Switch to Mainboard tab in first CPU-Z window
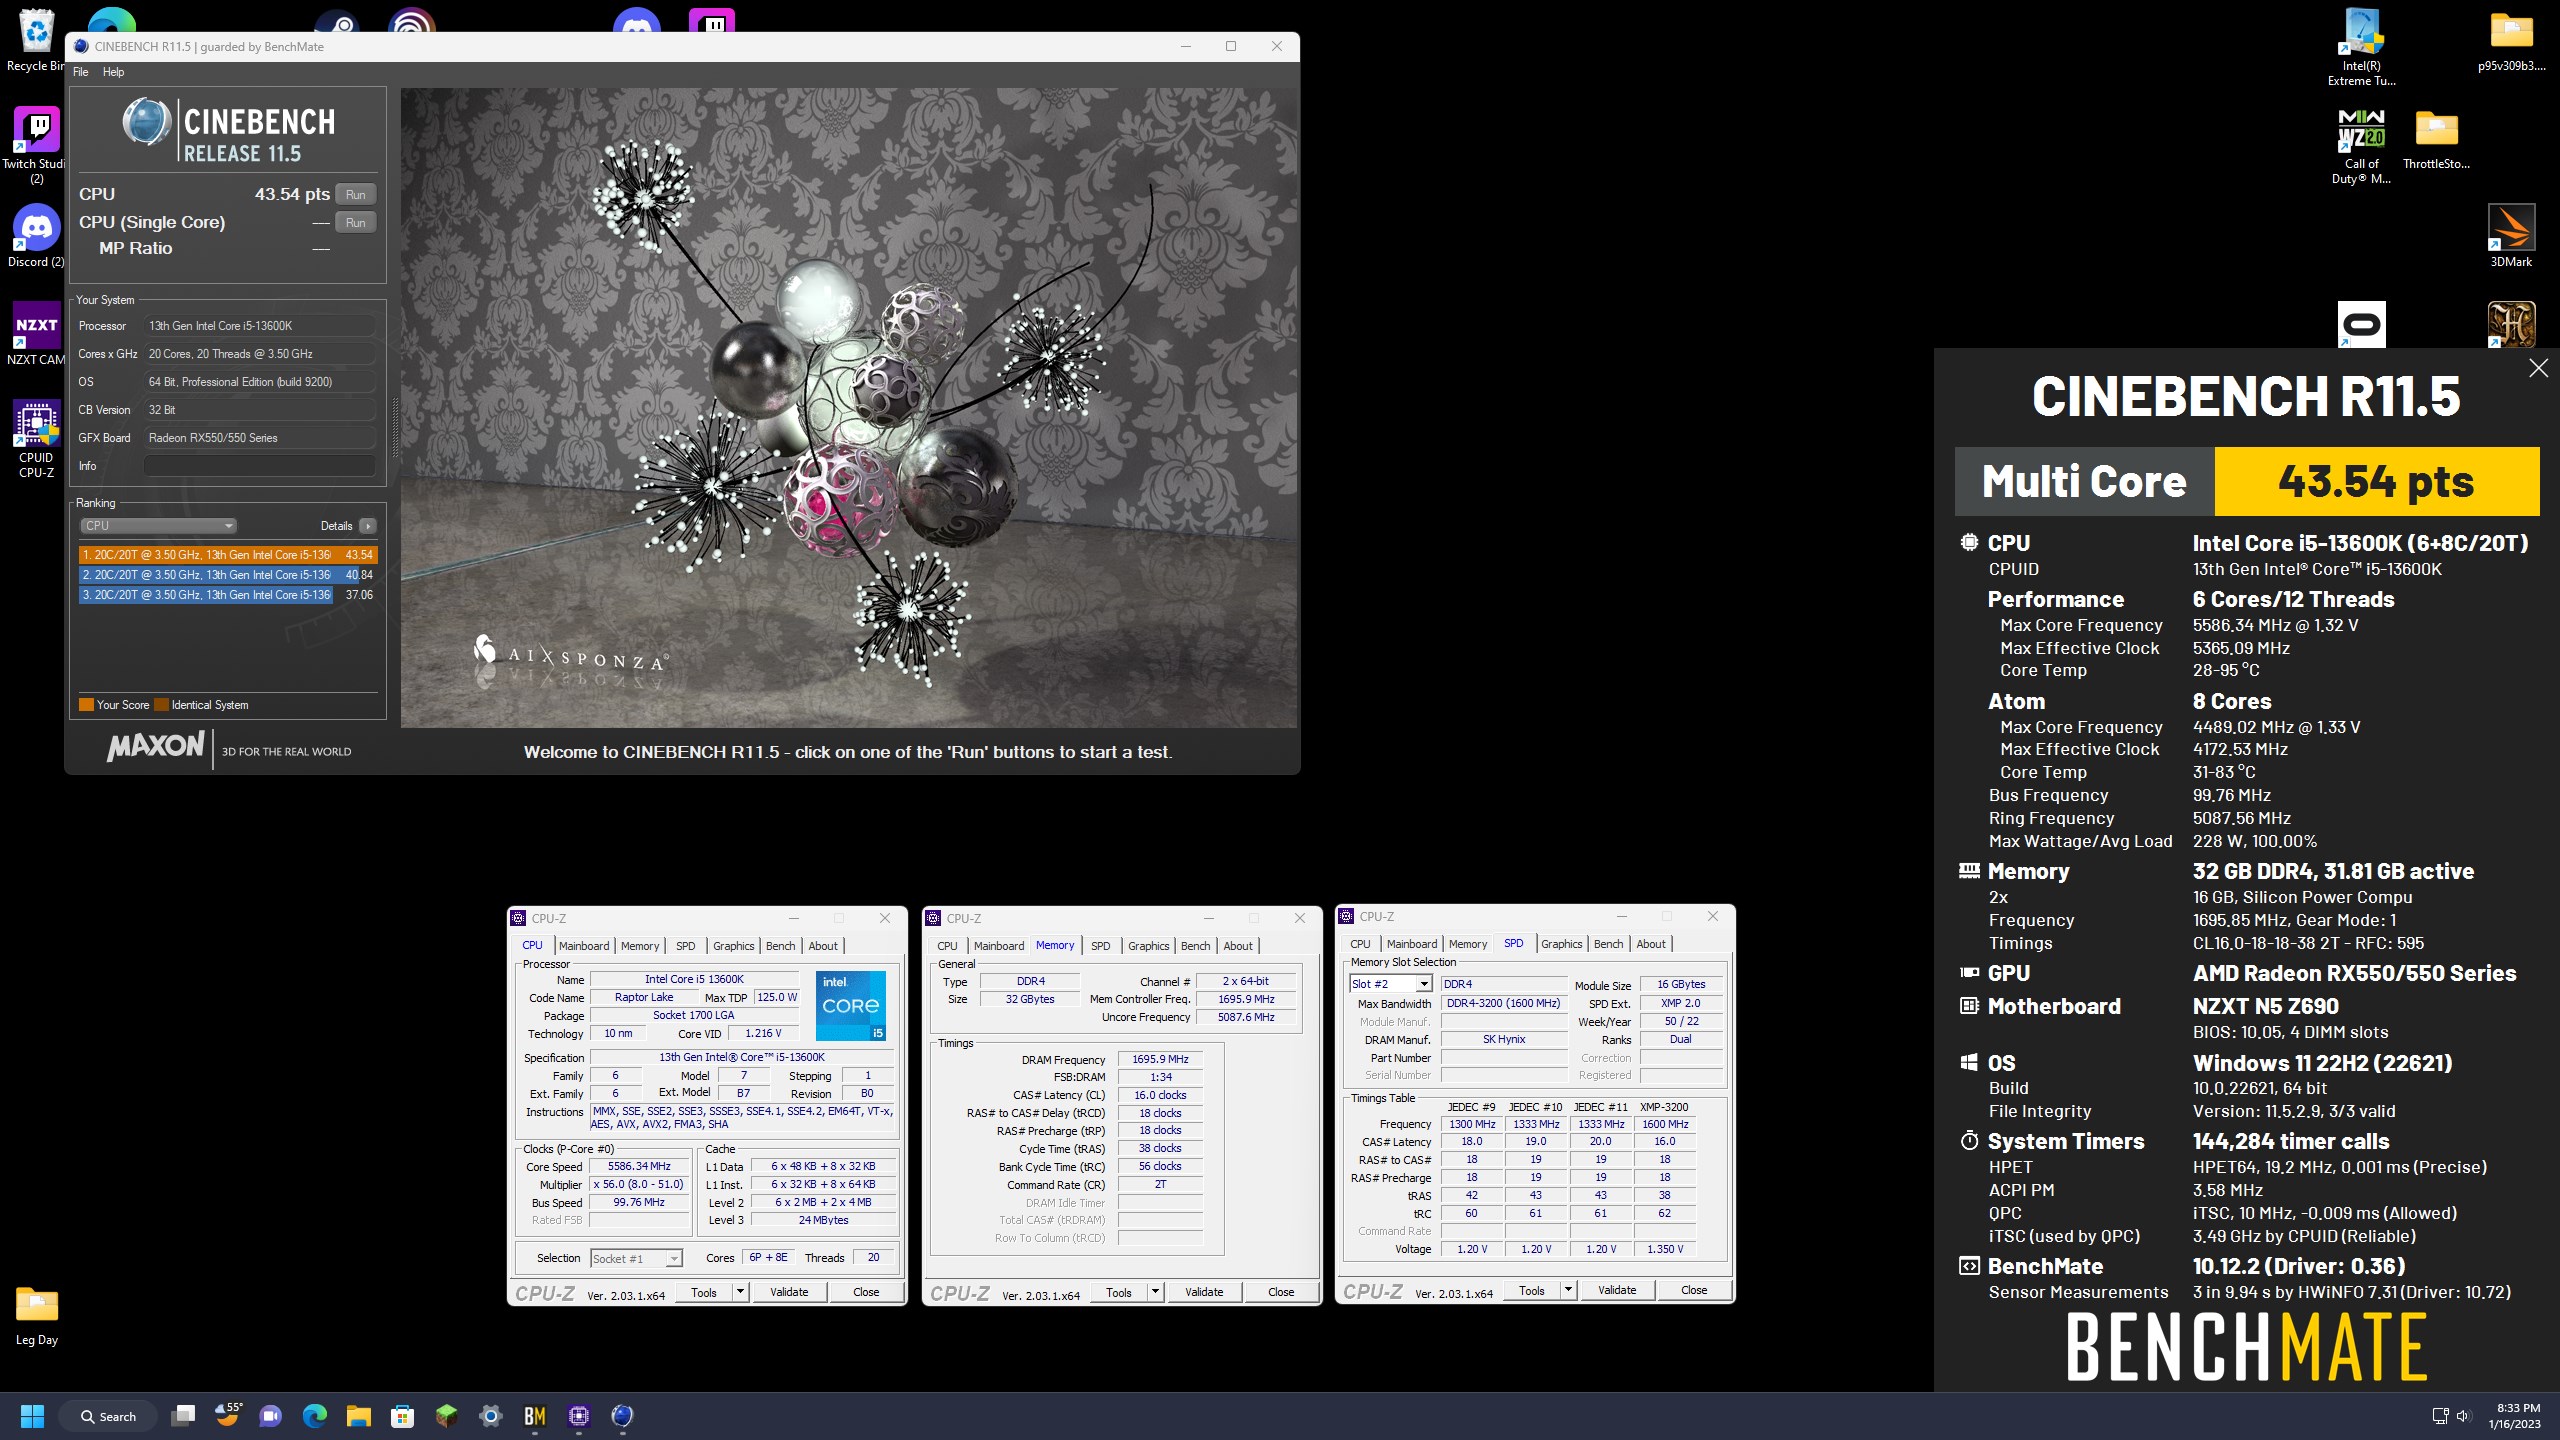2560x1440 pixels. 584,946
